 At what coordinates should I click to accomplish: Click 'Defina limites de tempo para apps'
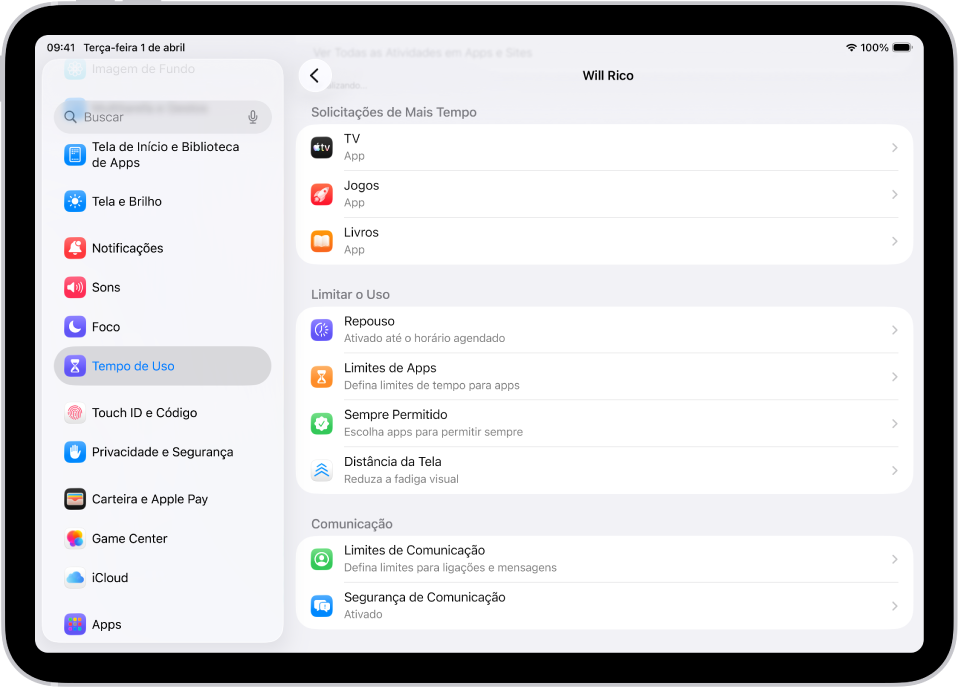[432, 385]
